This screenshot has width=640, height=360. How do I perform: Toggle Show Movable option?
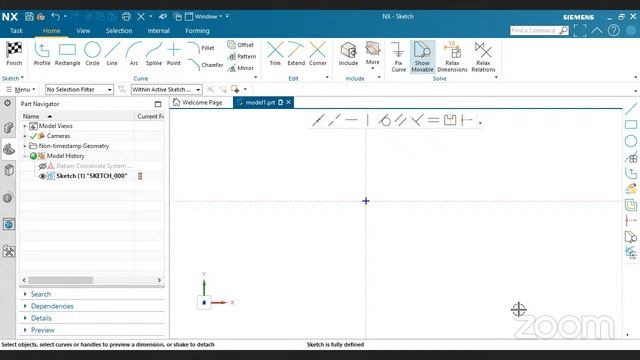pos(422,57)
